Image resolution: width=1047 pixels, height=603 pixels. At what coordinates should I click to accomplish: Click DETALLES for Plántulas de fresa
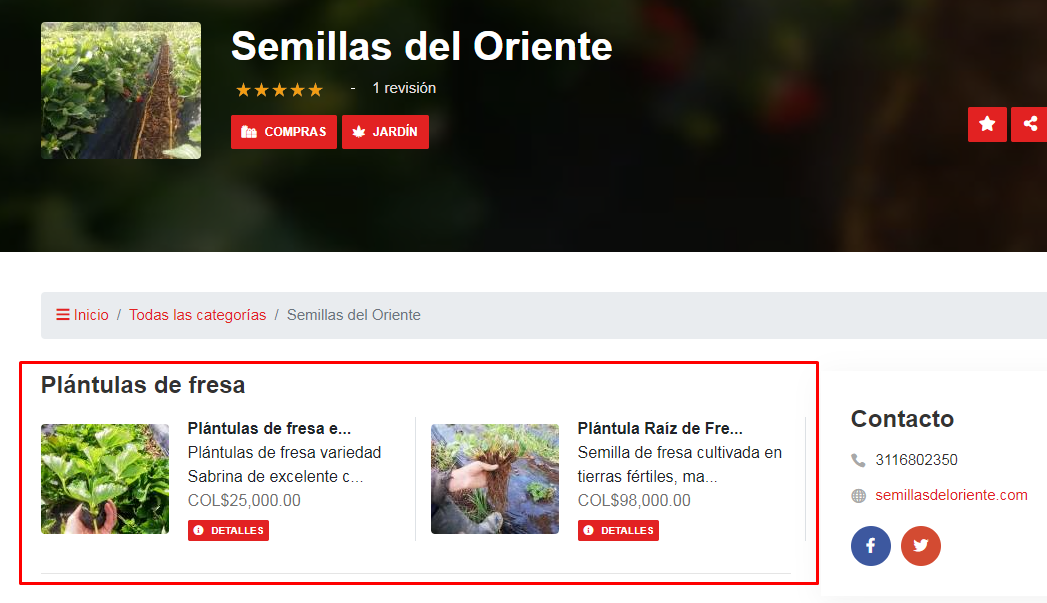228,530
